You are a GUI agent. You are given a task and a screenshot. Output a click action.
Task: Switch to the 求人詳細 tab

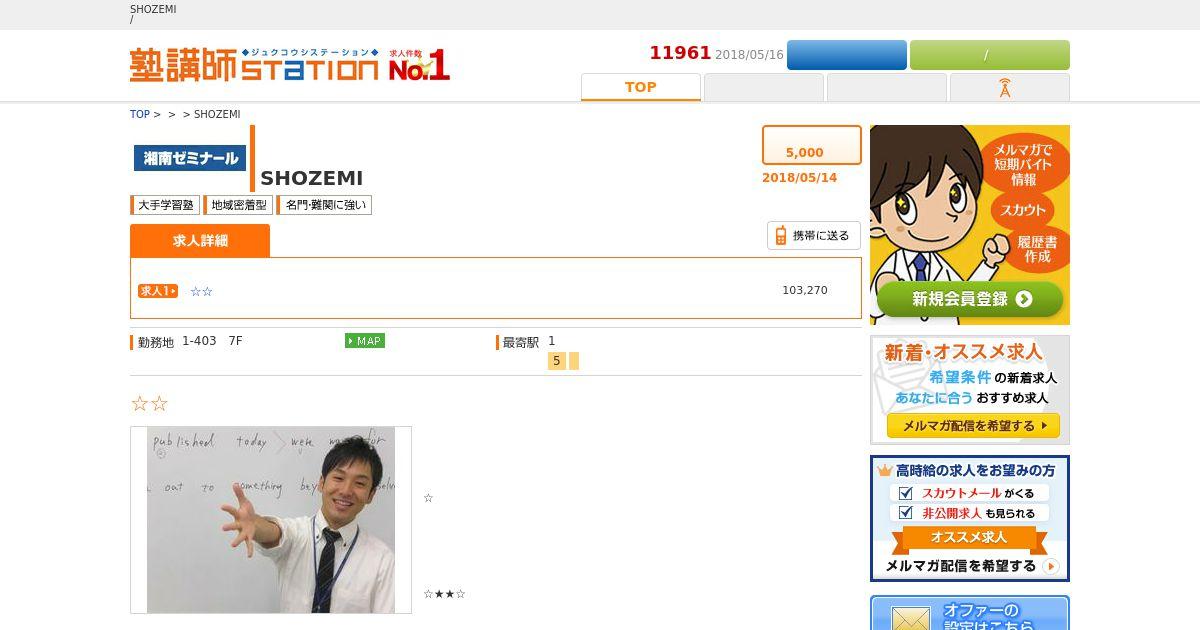coord(200,241)
